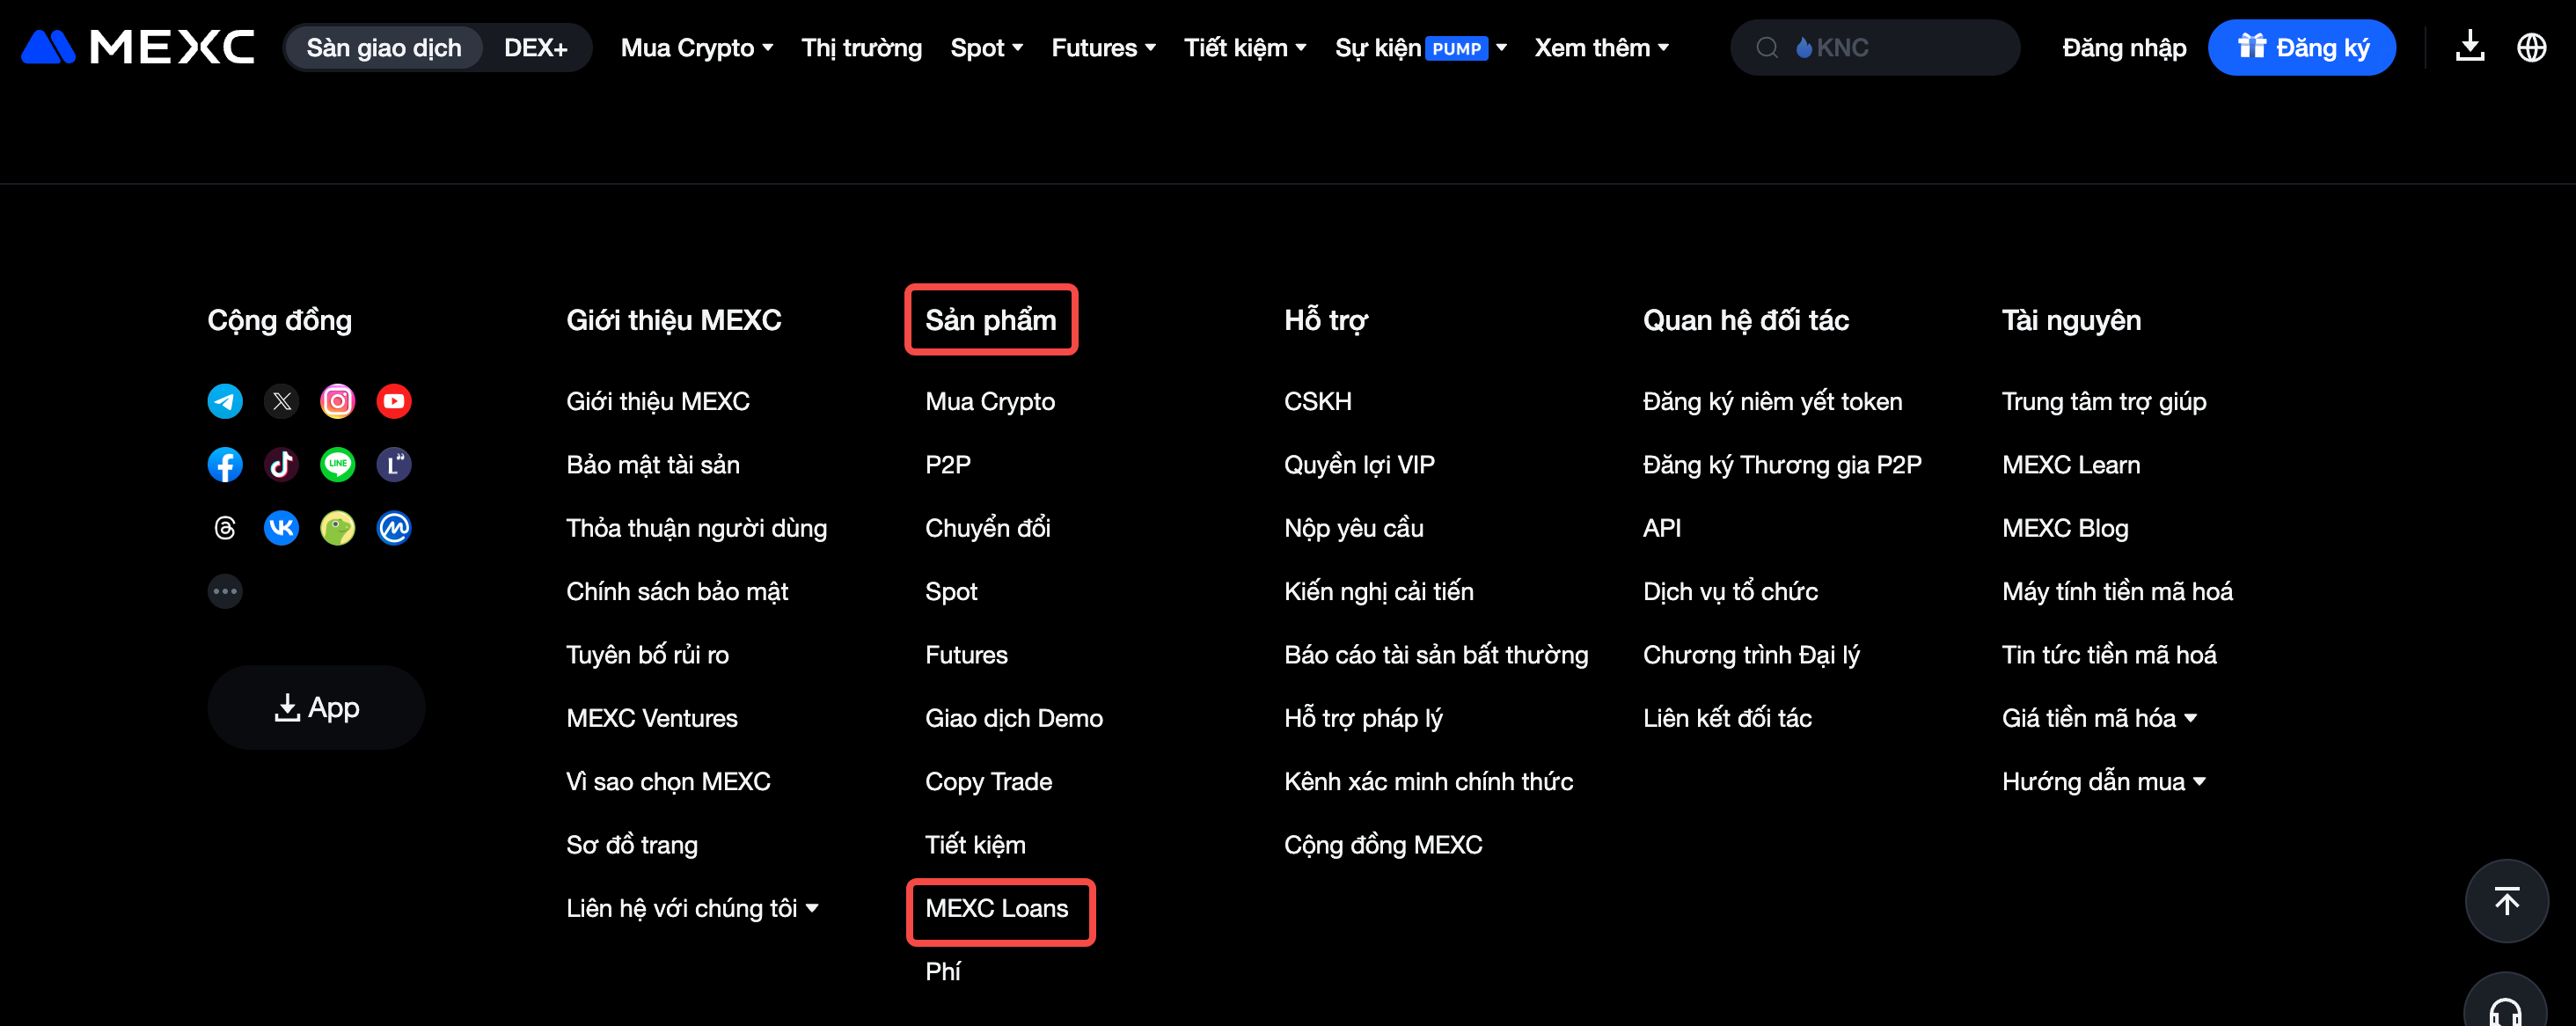
Task: Show more community links via three-dots icon
Action: (x=225, y=591)
